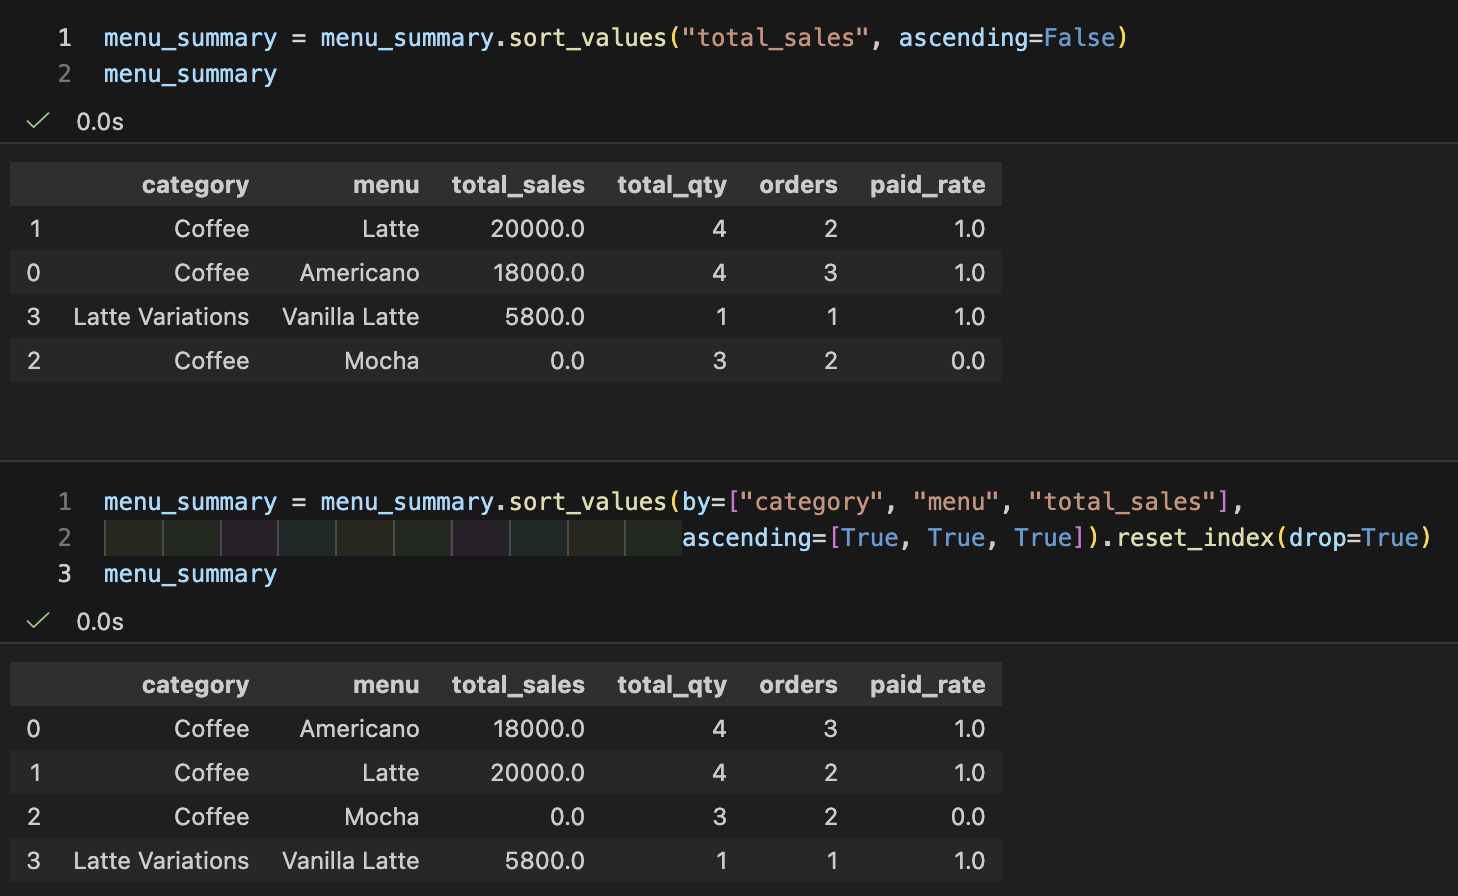Click Mocha's 0.0 total_sales in first table

tap(567, 361)
